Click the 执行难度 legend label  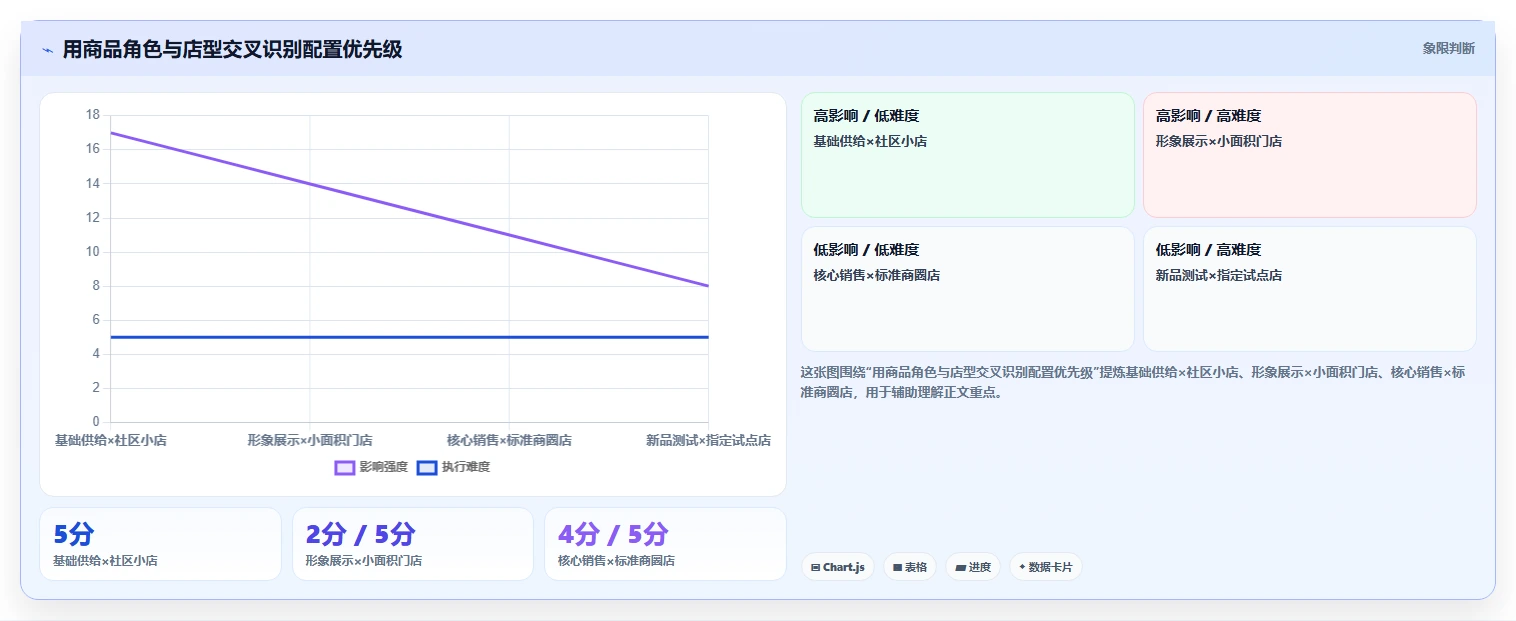pos(466,467)
